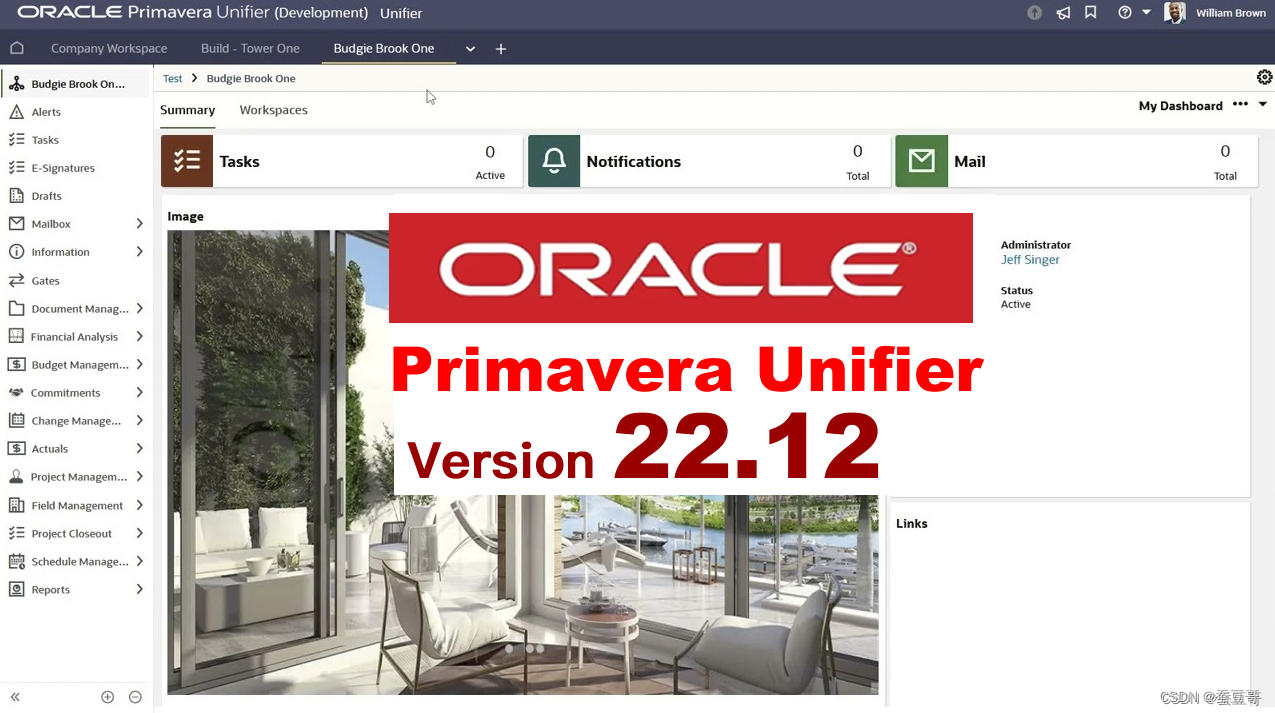Open the Build - Tower One tab
The image size is (1275, 713).
click(250, 47)
